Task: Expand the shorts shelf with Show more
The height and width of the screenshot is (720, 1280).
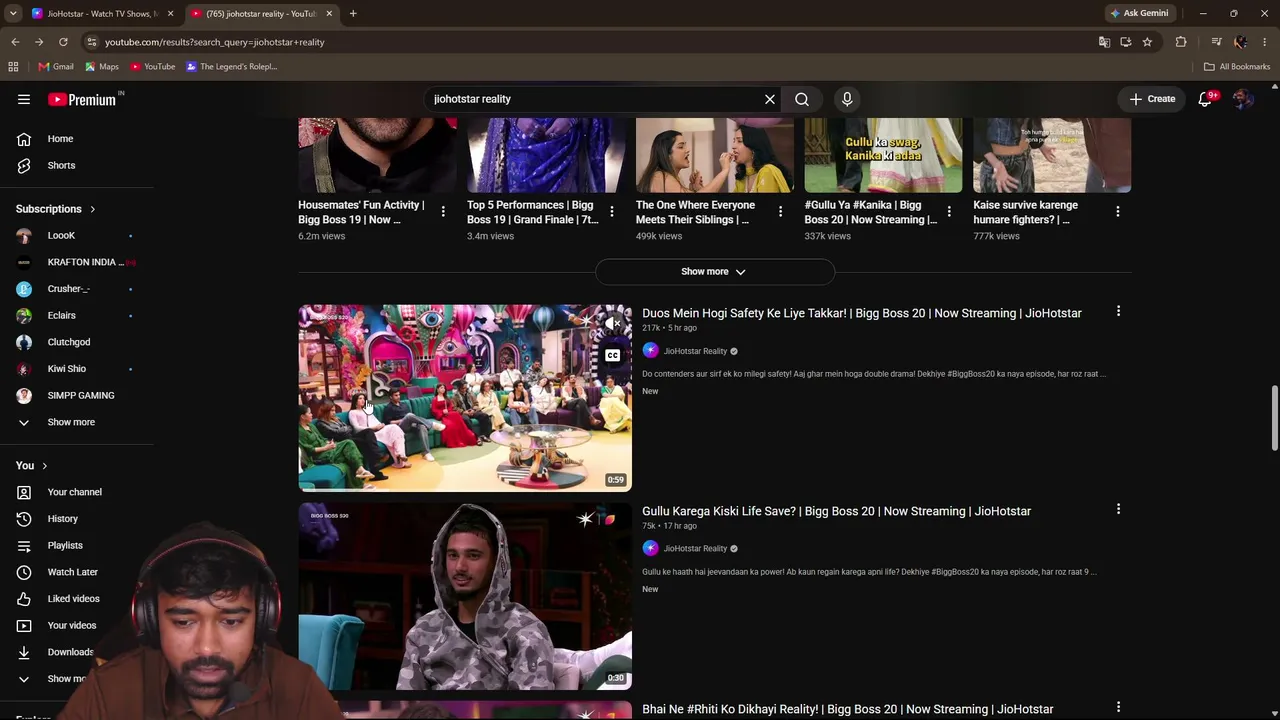Action: coord(715,272)
